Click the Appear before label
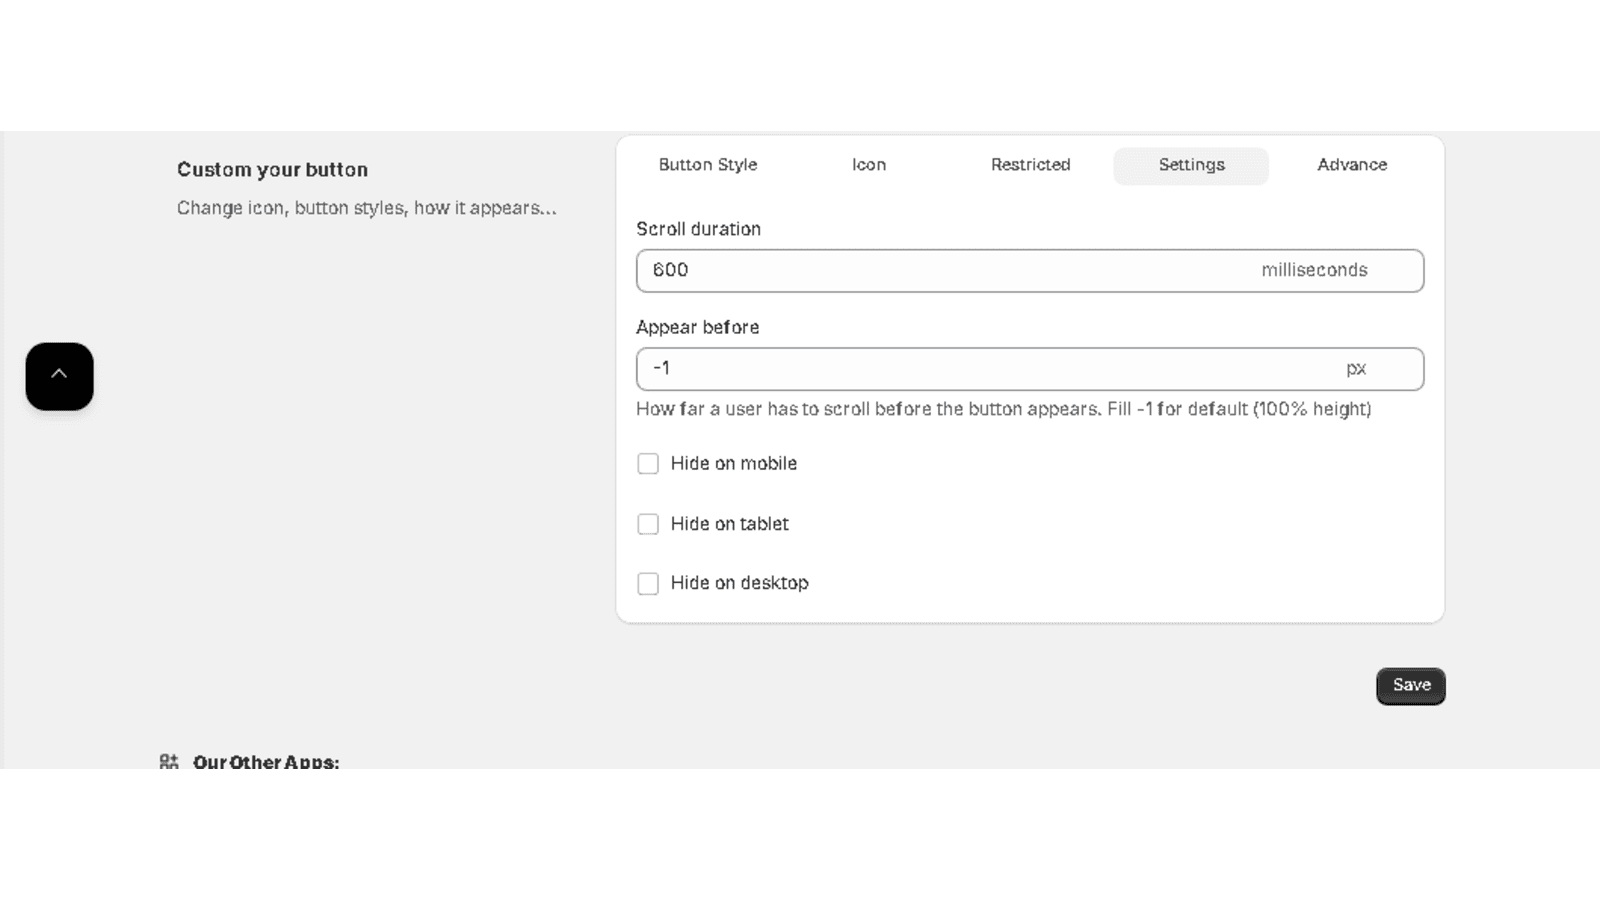Viewport: 1600px width, 900px height. coord(697,327)
